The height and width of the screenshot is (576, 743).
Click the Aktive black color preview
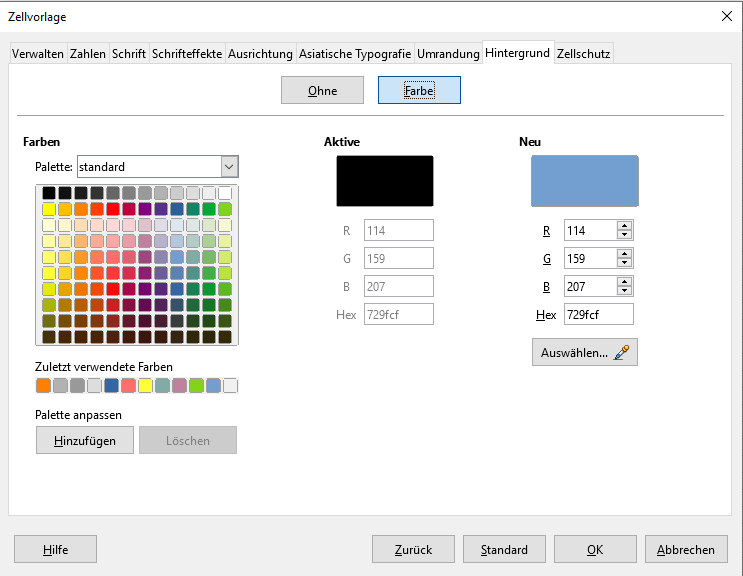coord(385,181)
